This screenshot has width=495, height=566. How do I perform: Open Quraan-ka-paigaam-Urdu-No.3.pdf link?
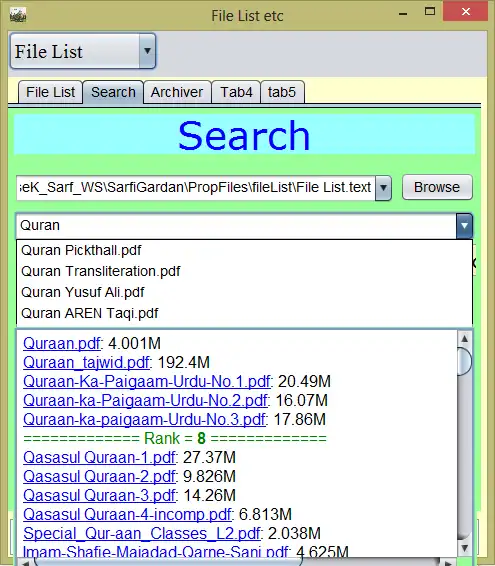point(144,420)
